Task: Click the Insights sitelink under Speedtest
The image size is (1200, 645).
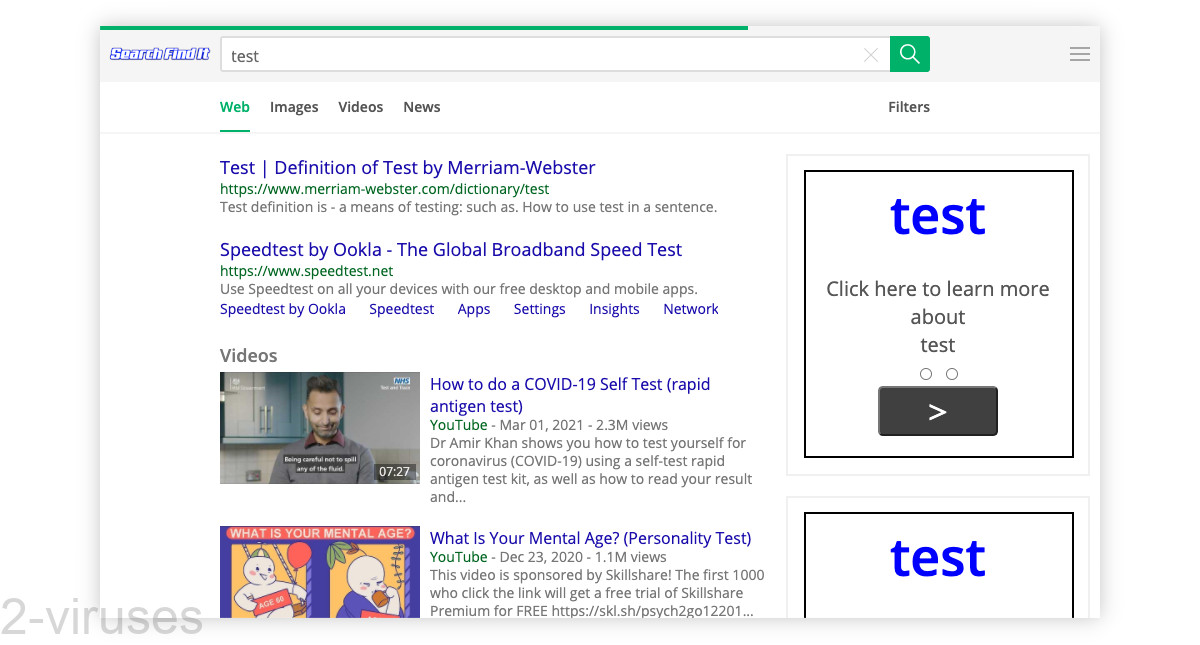Action: click(x=614, y=309)
